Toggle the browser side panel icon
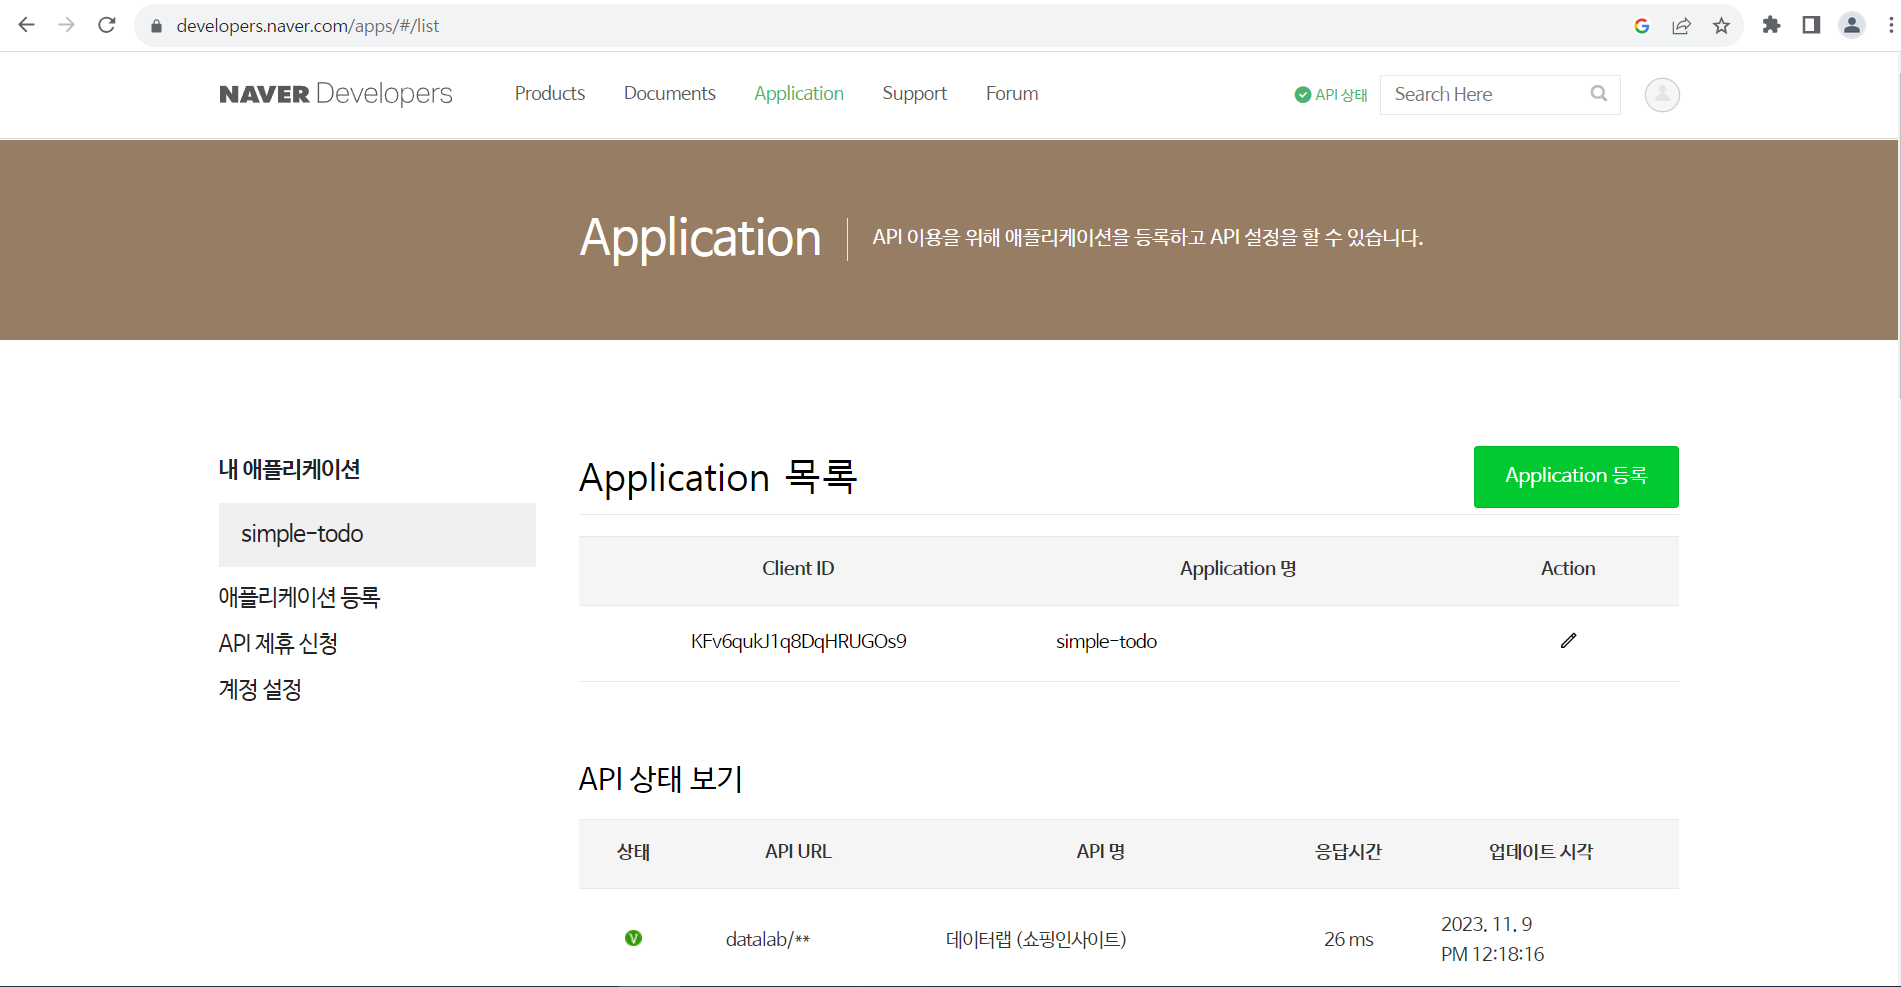Viewport: 1901px width, 987px height. (1811, 25)
